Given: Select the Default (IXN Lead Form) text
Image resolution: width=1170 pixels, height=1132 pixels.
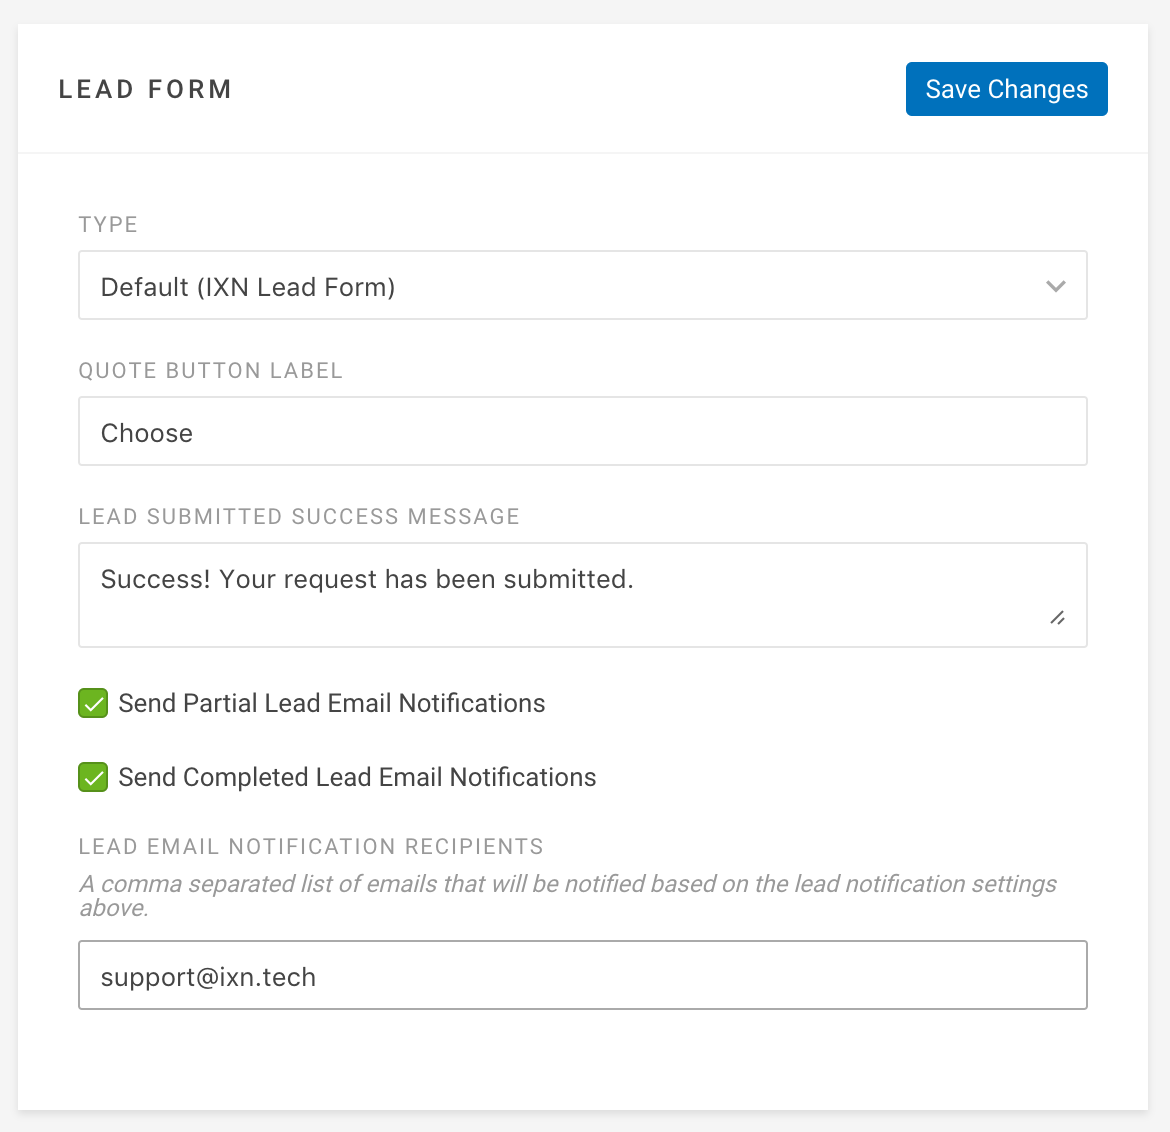Looking at the screenshot, I should pyautogui.click(x=248, y=287).
